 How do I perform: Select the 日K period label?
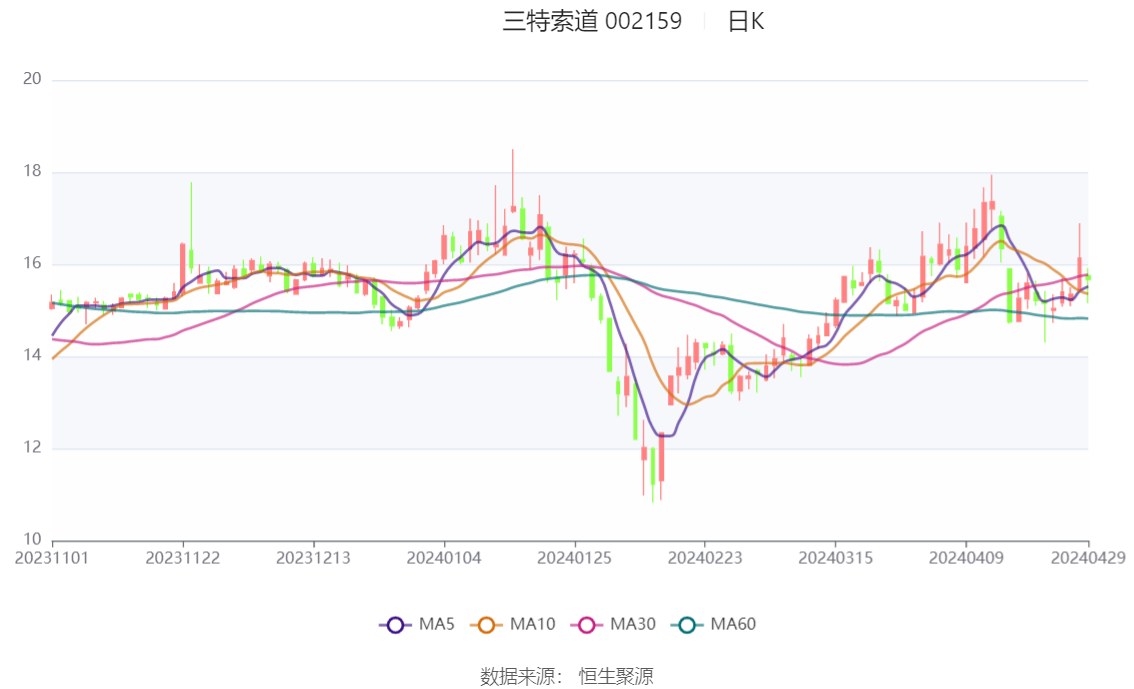coord(746,22)
